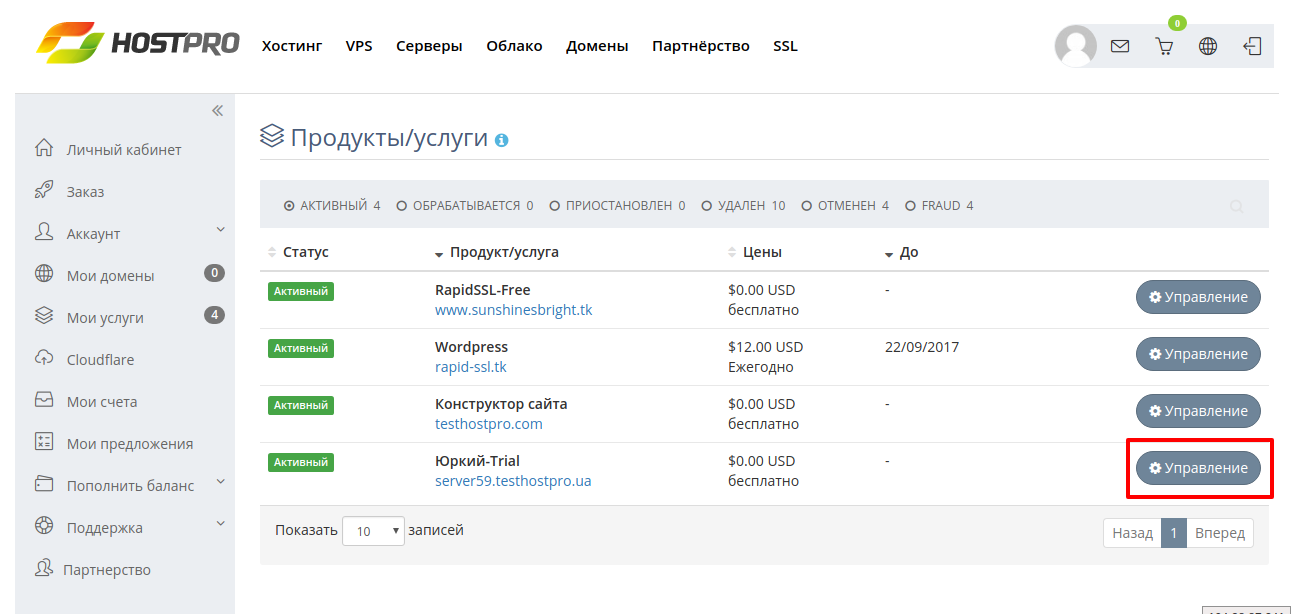The image size is (1304, 614).
Task: Click the layers icon beside Мои услуги
Action: click(x=43, y=316)
